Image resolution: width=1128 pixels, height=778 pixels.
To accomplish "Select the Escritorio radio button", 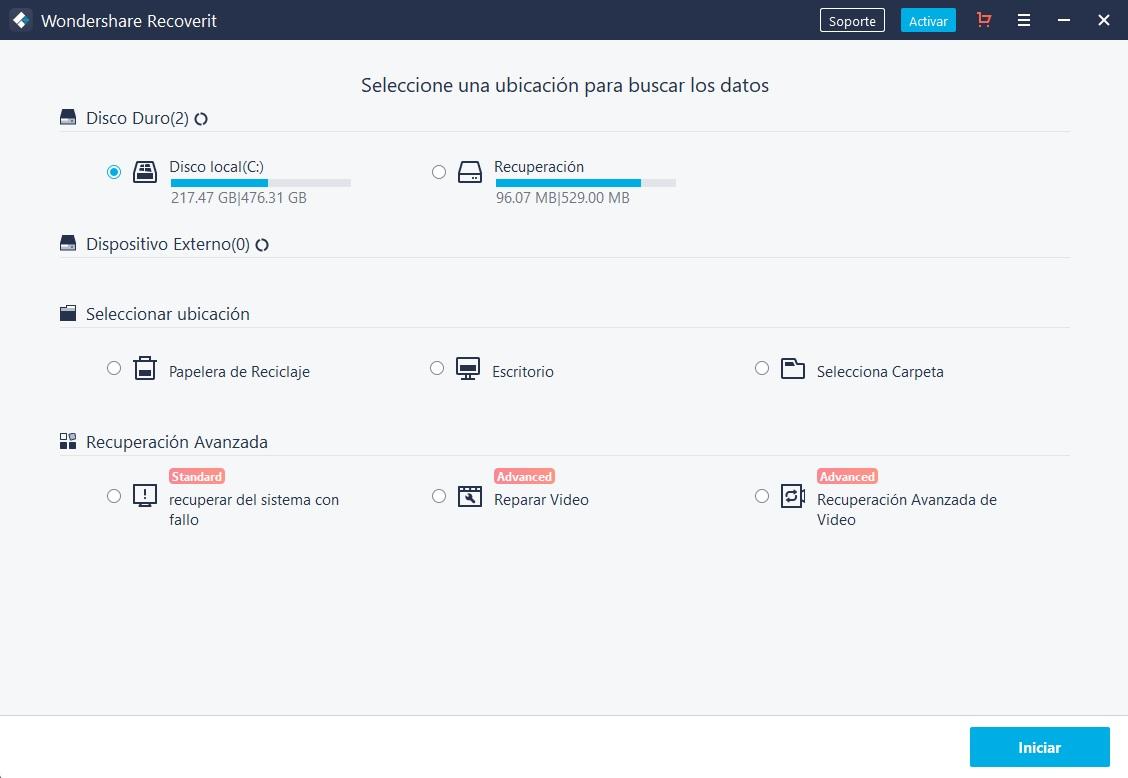I will (437, 368).
